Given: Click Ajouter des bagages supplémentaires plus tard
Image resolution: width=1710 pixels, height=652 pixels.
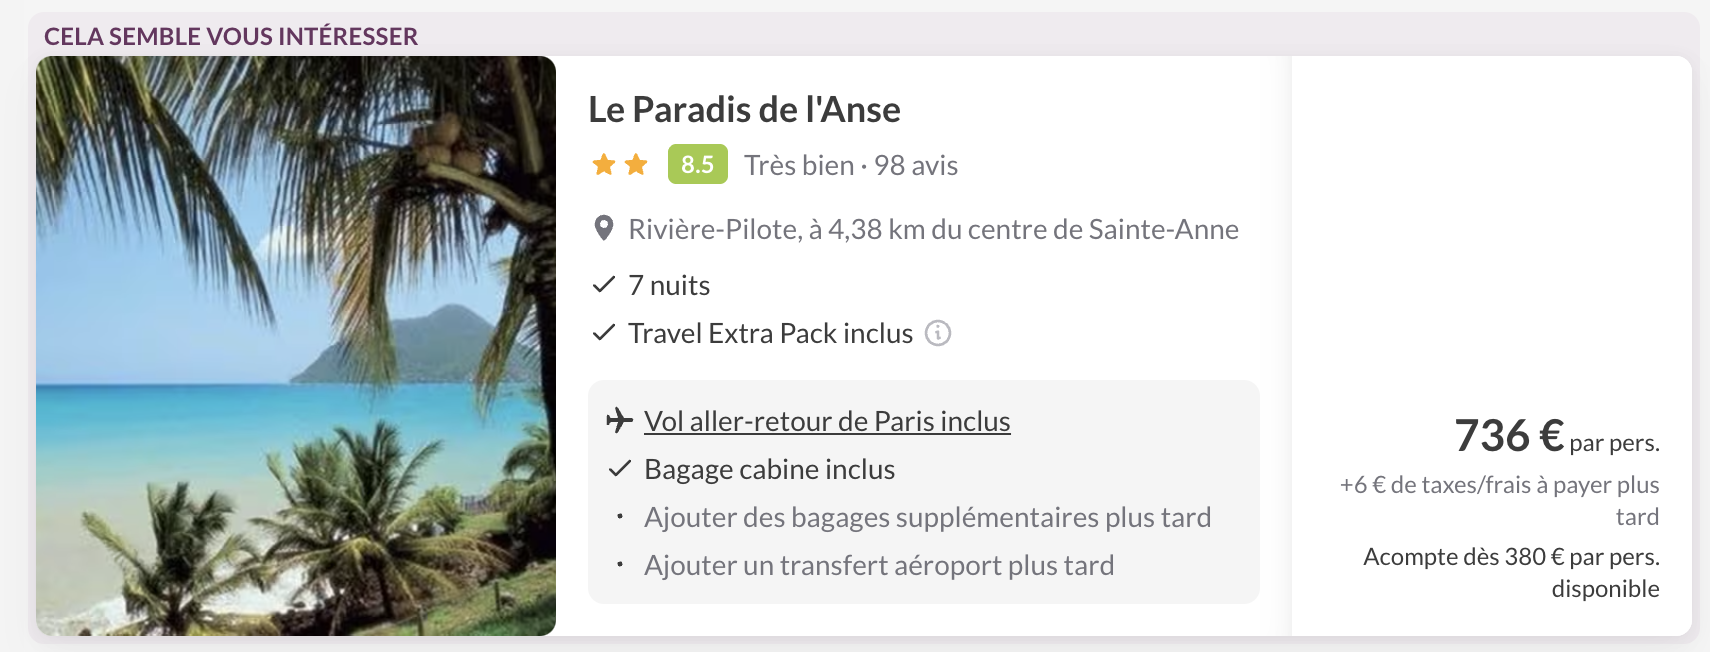Looking at the screenshot, I should coord(927,517).
